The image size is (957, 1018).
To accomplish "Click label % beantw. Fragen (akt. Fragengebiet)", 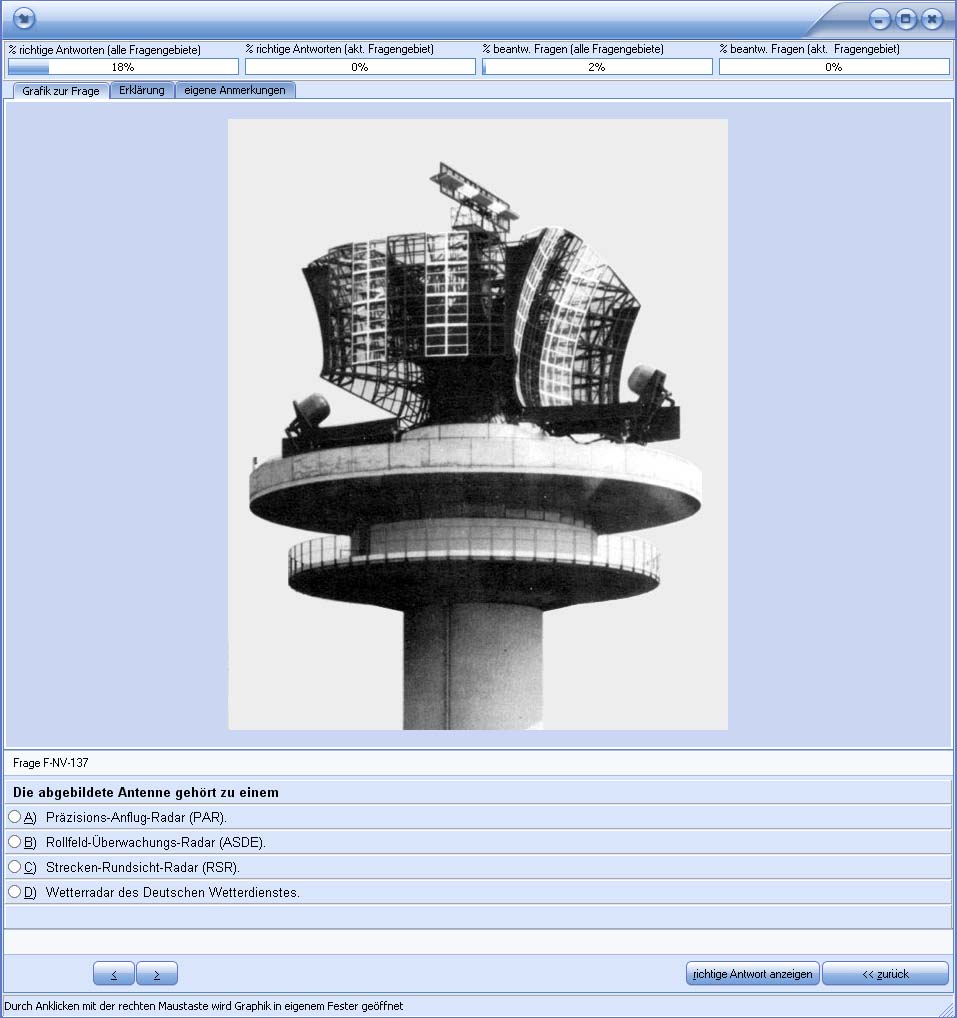I will coord(810,49).
